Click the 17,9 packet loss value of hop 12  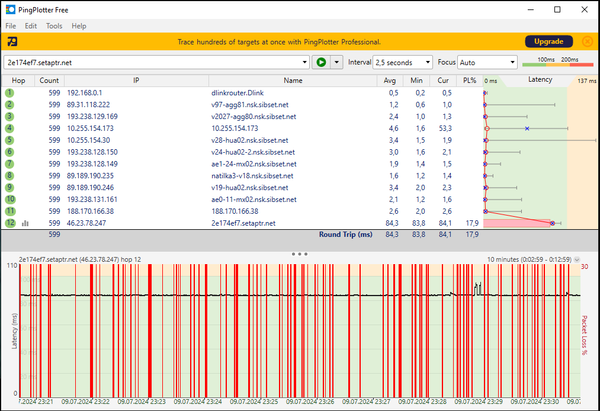pyautogui.click(x=472, y=223)
